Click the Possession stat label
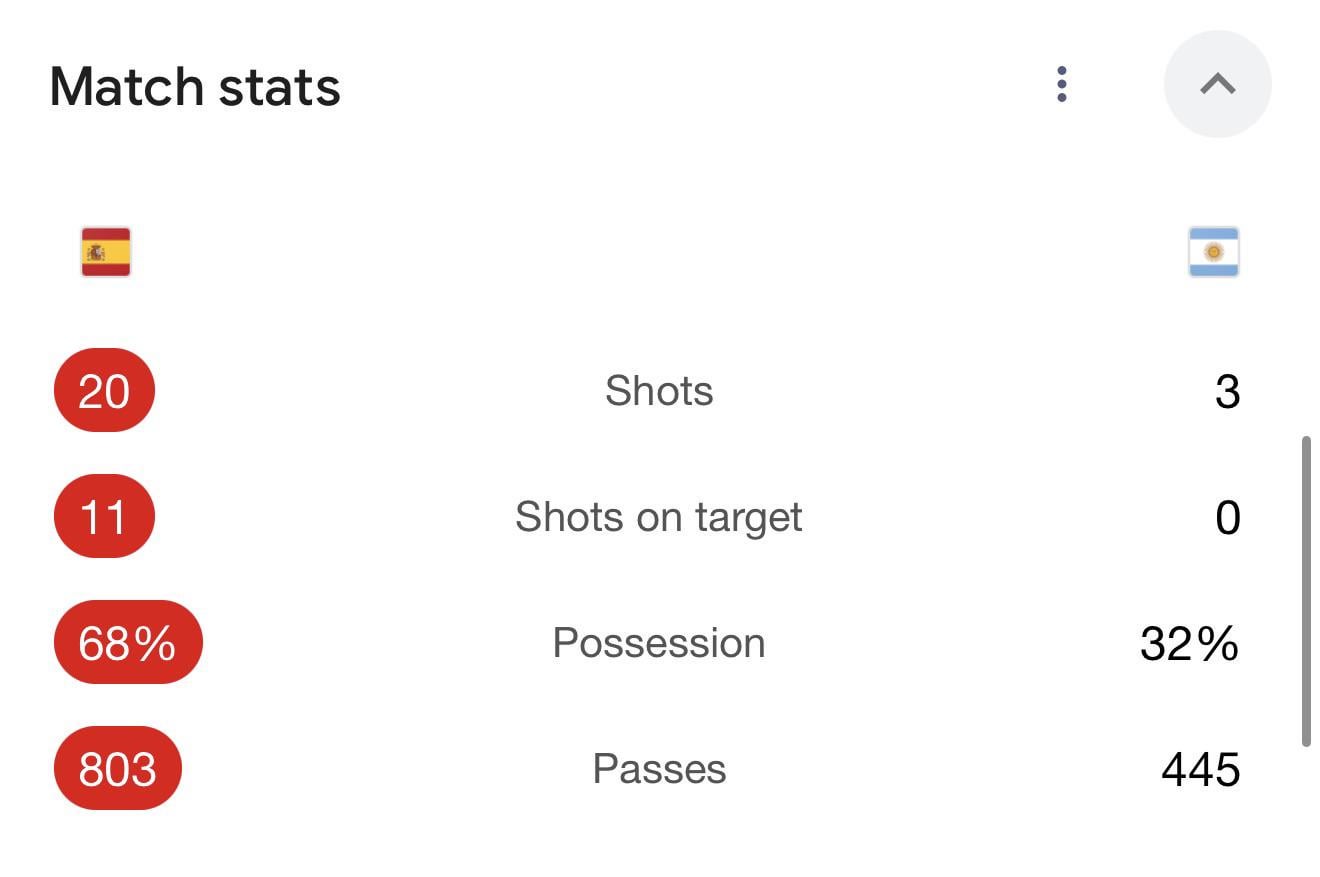Viewport: 1320px width, 877px height. pyautogui.click(x=659, y=643)
